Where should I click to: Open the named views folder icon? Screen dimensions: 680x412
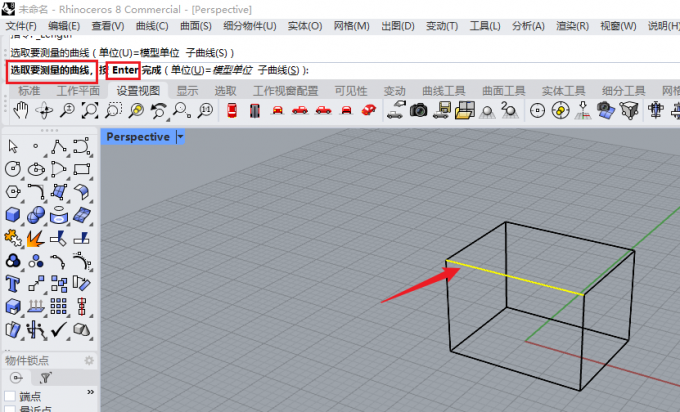click(x=464, y=110)
